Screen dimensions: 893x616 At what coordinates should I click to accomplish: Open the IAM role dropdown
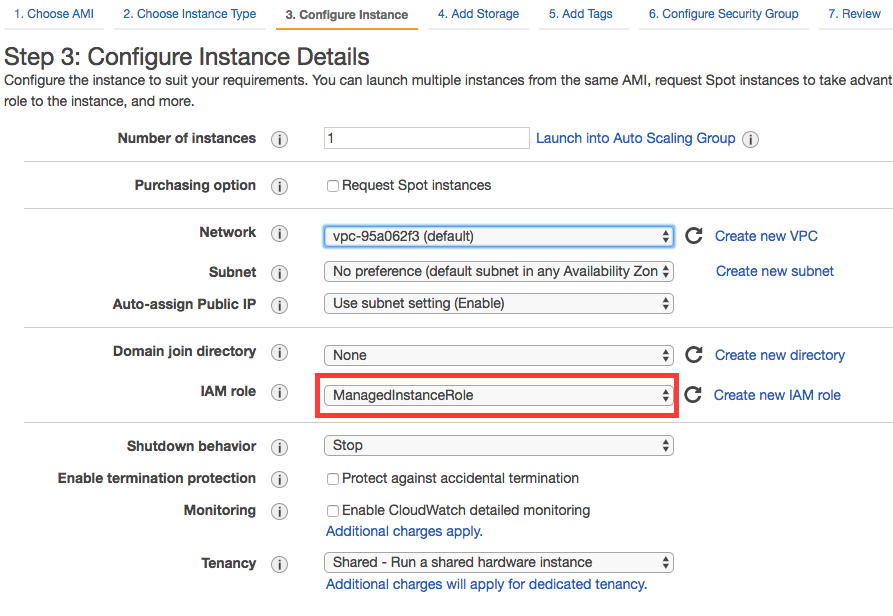498,396
